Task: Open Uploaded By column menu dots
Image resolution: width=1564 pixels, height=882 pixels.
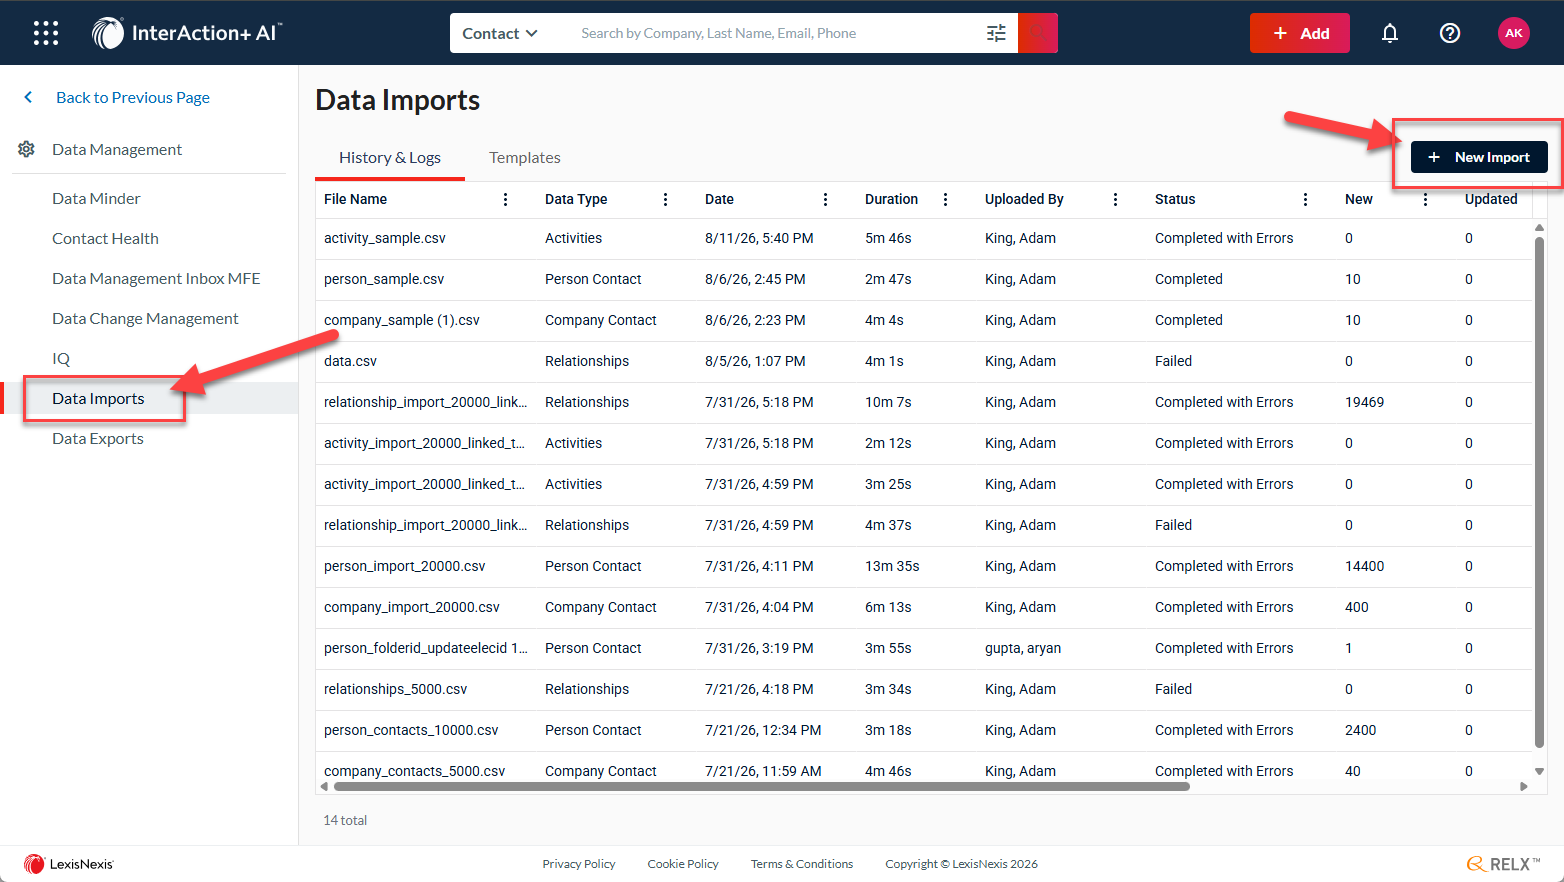Action: 1115,199
